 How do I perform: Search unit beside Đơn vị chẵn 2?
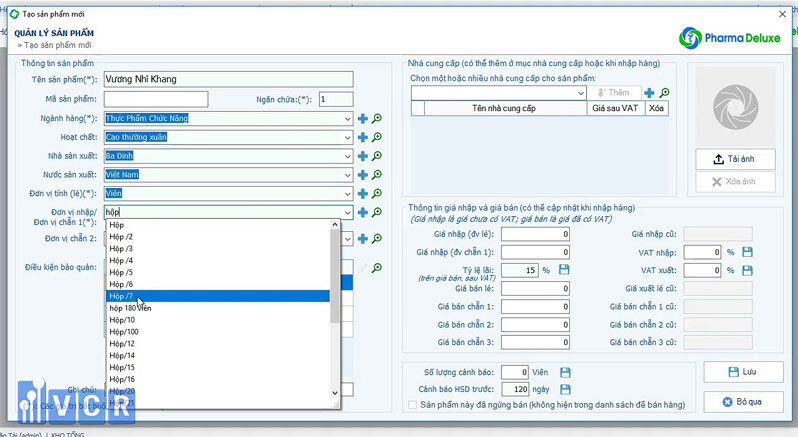(x=377, y=239)
